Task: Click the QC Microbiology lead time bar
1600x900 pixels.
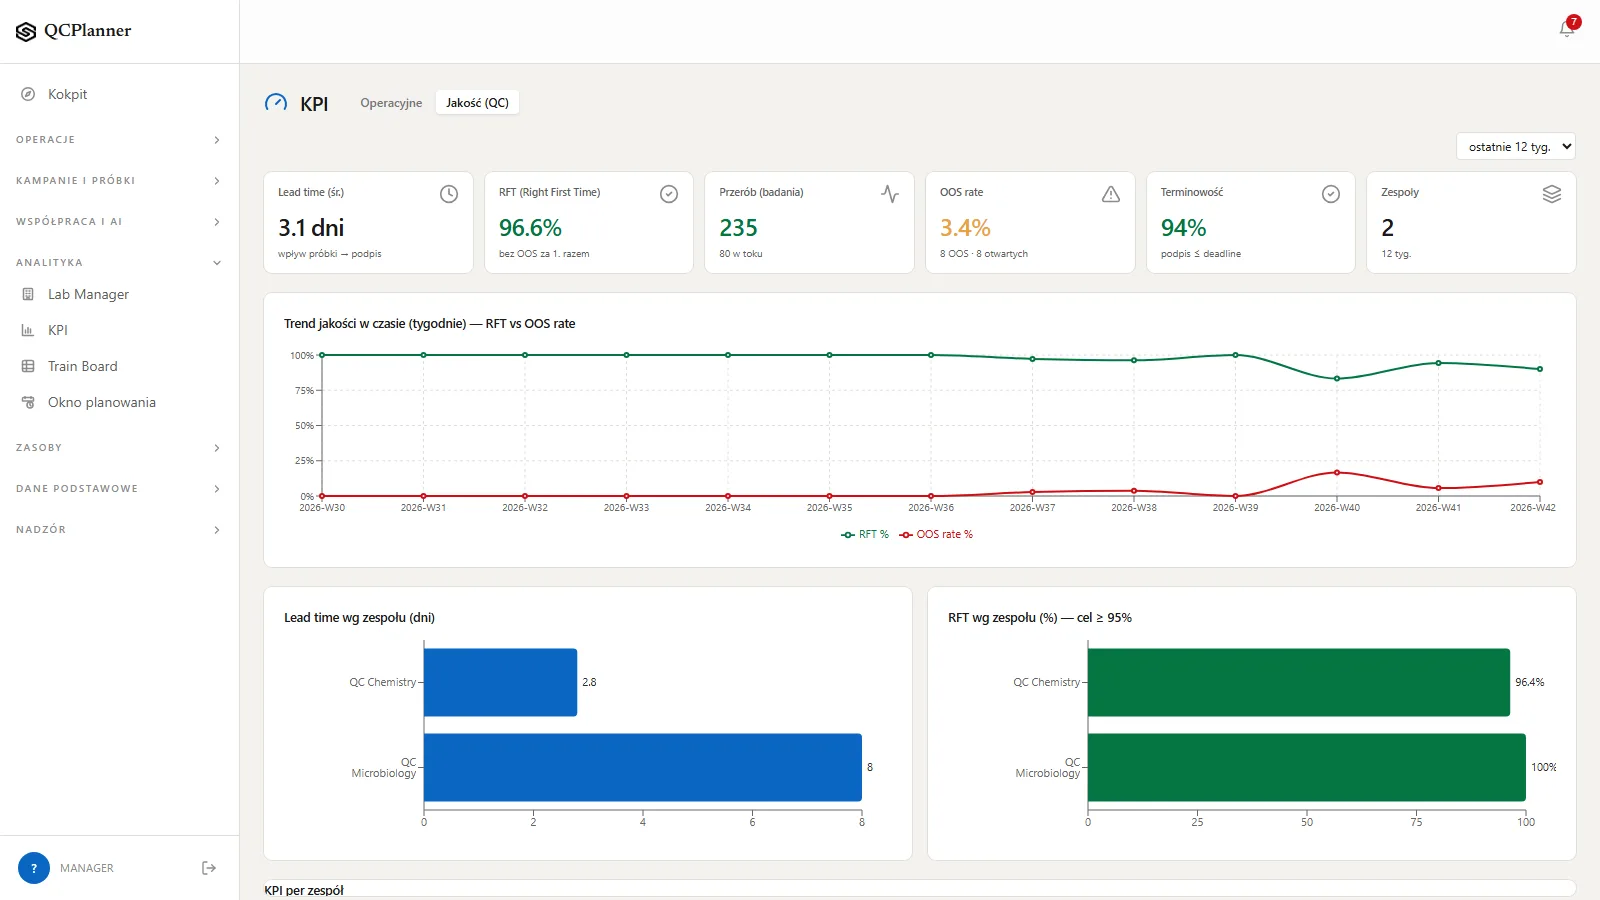Action: pos(643,767)
